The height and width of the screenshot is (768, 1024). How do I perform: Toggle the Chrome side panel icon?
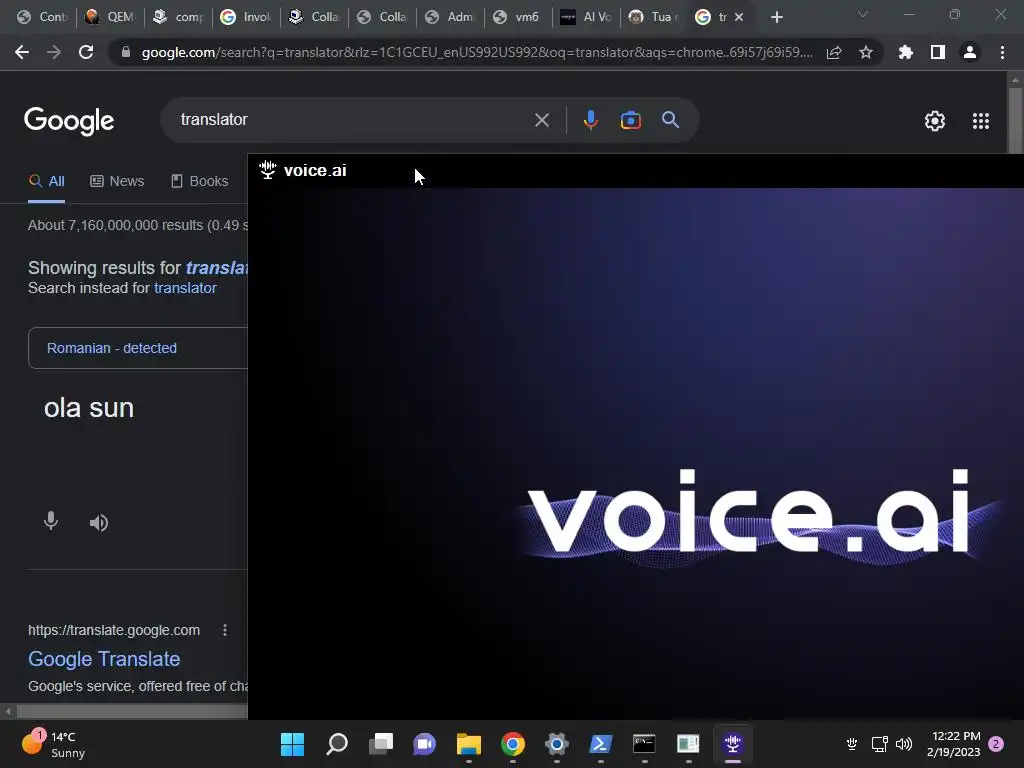point(938,52)
